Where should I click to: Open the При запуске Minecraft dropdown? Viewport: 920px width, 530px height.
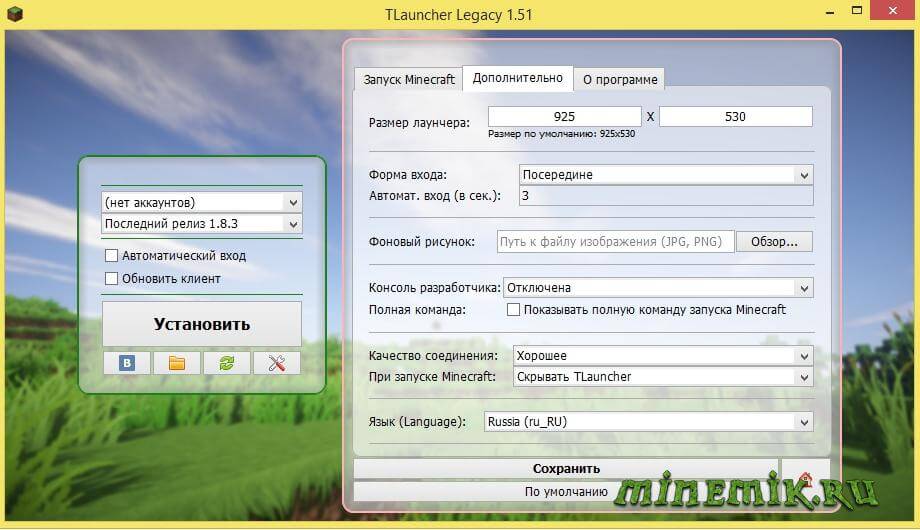pos(663,377)
